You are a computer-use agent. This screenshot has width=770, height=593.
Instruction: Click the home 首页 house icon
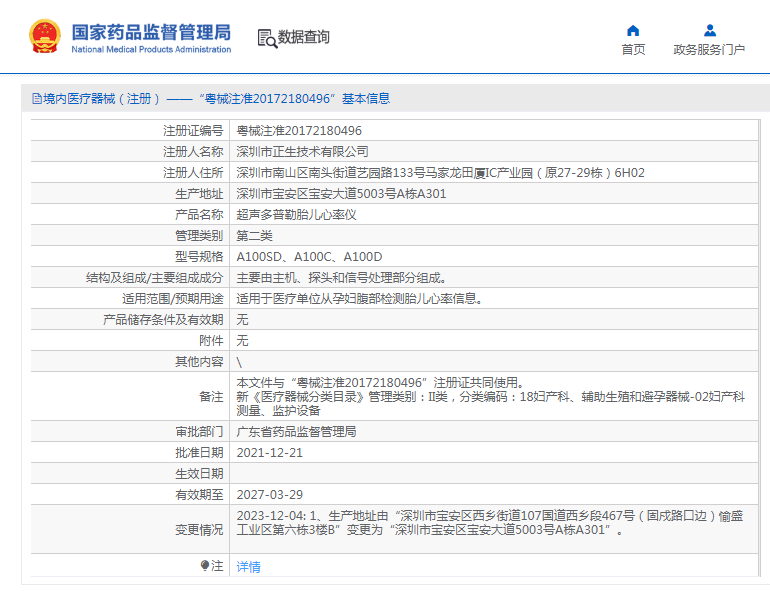[633, 30]
